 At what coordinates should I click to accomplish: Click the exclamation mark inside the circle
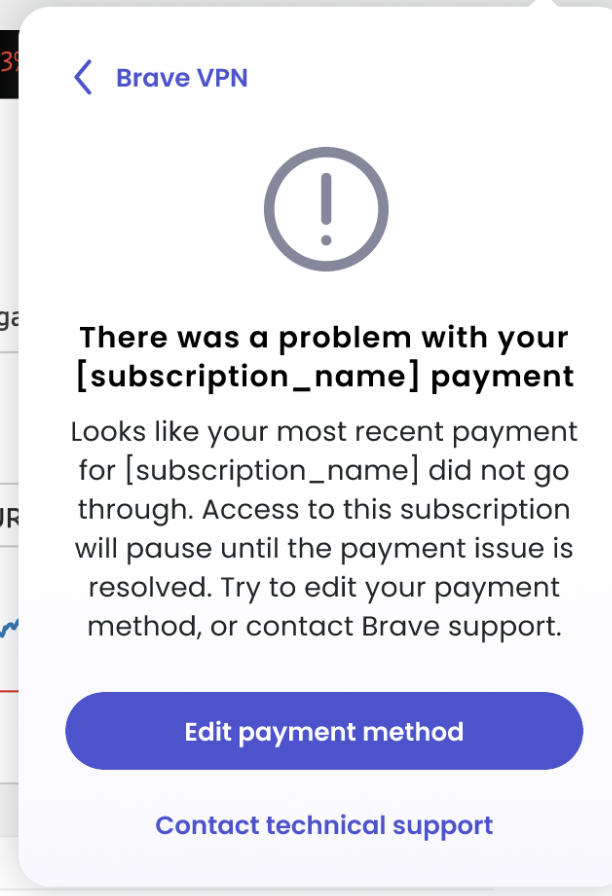coord(325,205)
